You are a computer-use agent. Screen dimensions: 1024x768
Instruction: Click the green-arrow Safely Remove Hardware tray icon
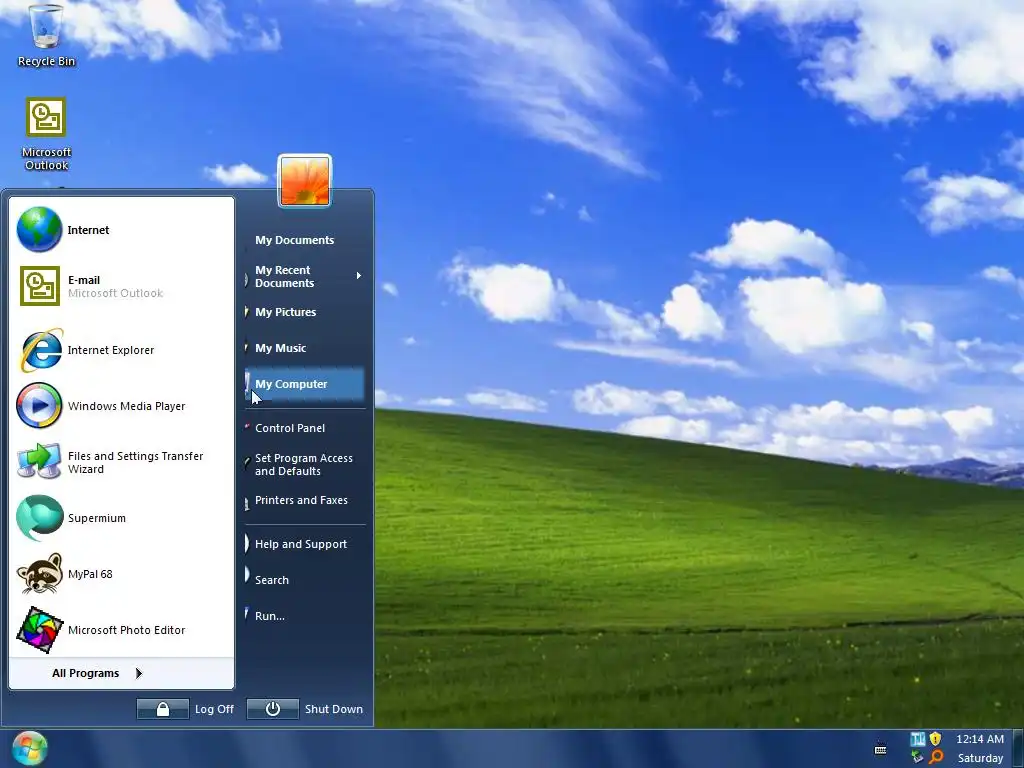click(x=918, y=757)
